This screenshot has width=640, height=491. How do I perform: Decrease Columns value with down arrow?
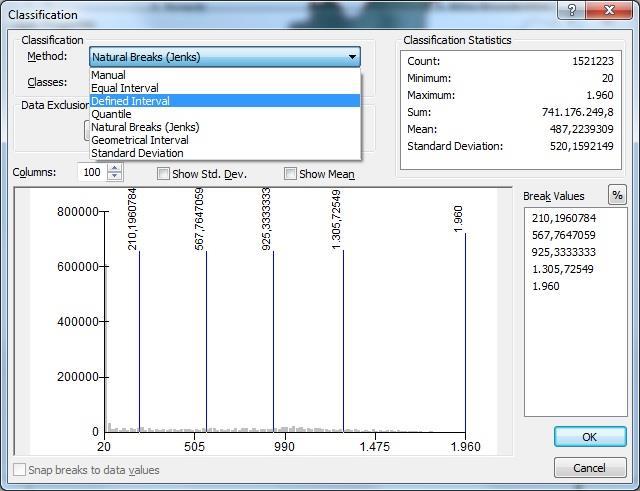115,176
